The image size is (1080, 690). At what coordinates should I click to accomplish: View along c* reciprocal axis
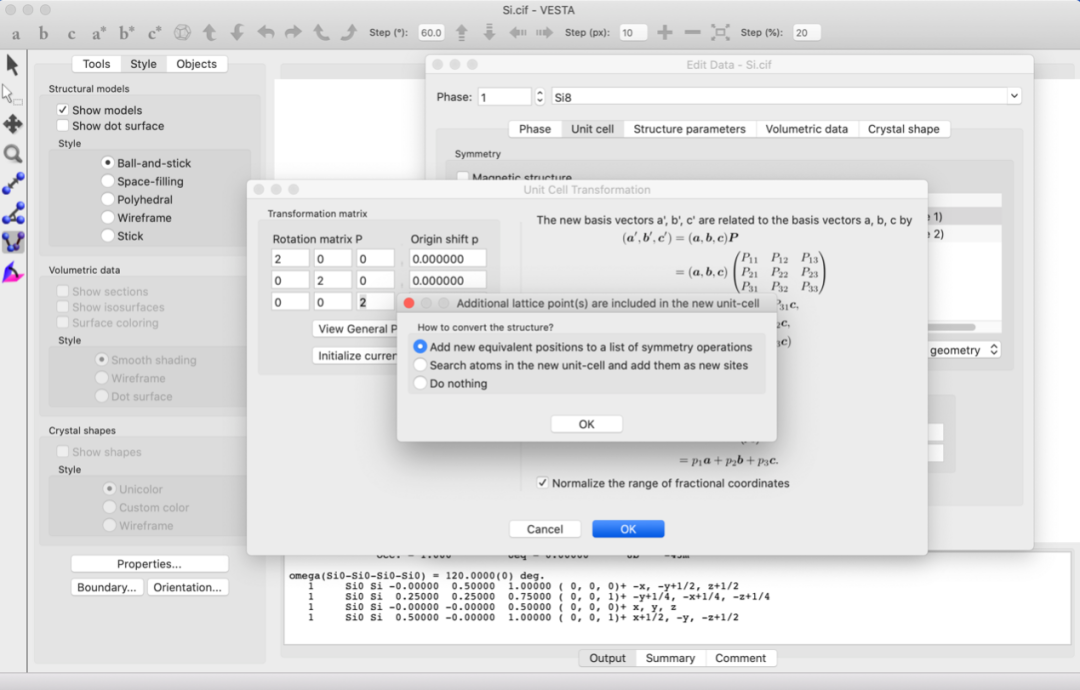pyautogui.click(x=154, y=33)
